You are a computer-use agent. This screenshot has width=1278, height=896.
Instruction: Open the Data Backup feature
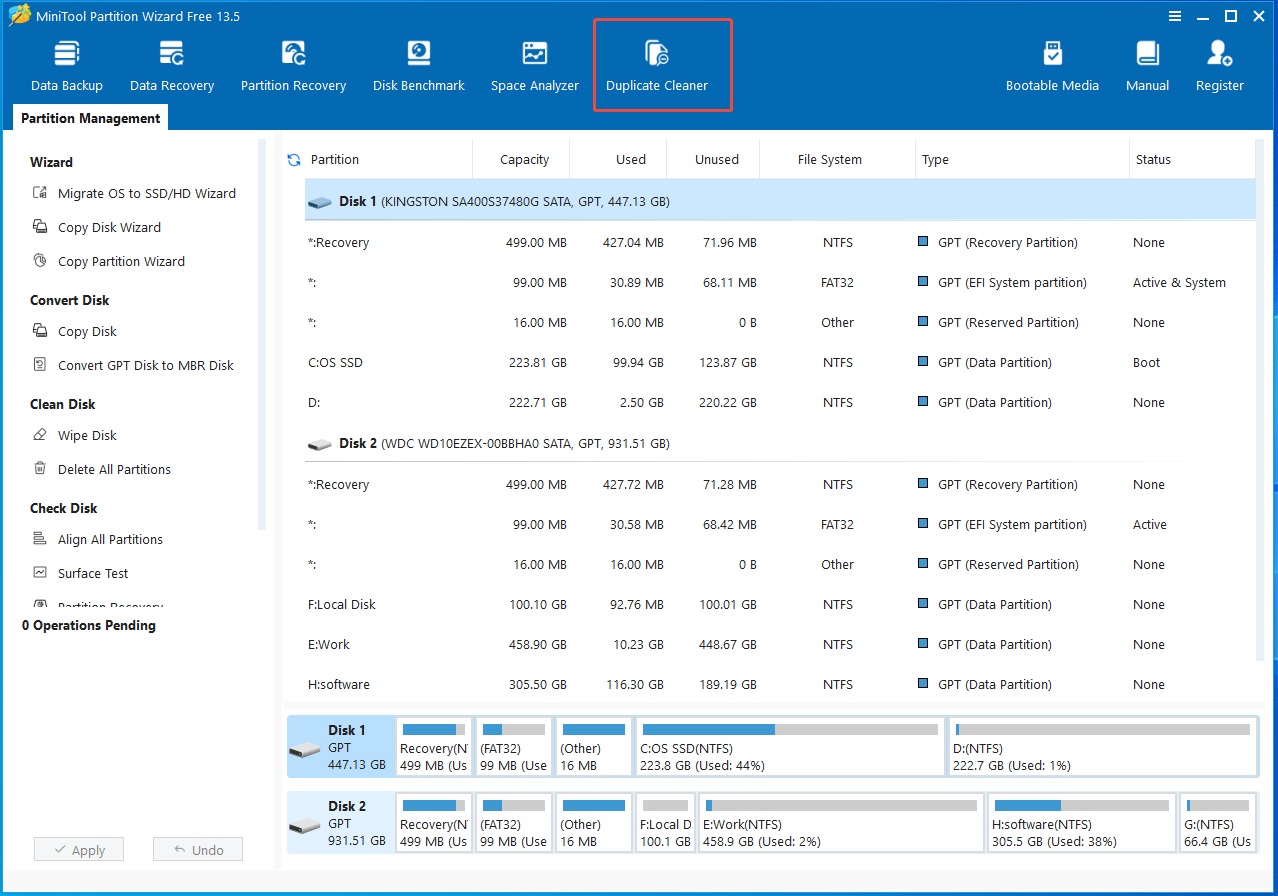tap(66, 62)
